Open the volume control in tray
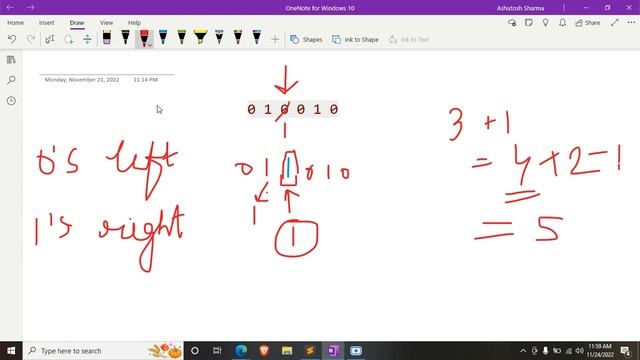Screen dimensions: 640x360 tap(579, 351)
